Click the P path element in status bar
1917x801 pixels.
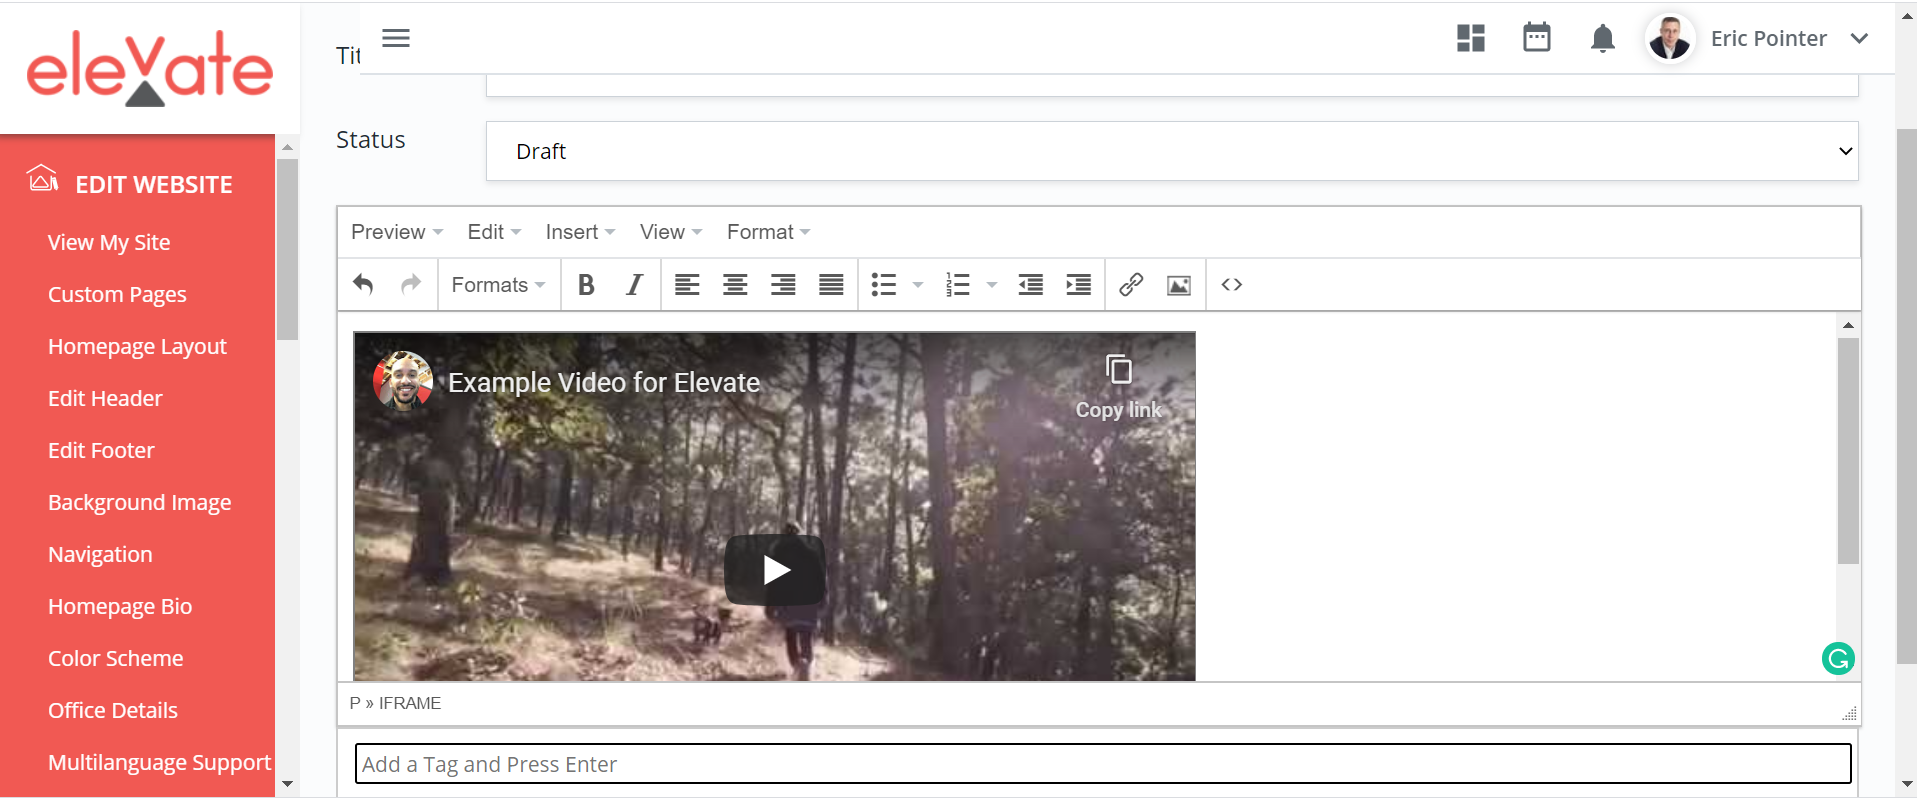click(355, 703)
